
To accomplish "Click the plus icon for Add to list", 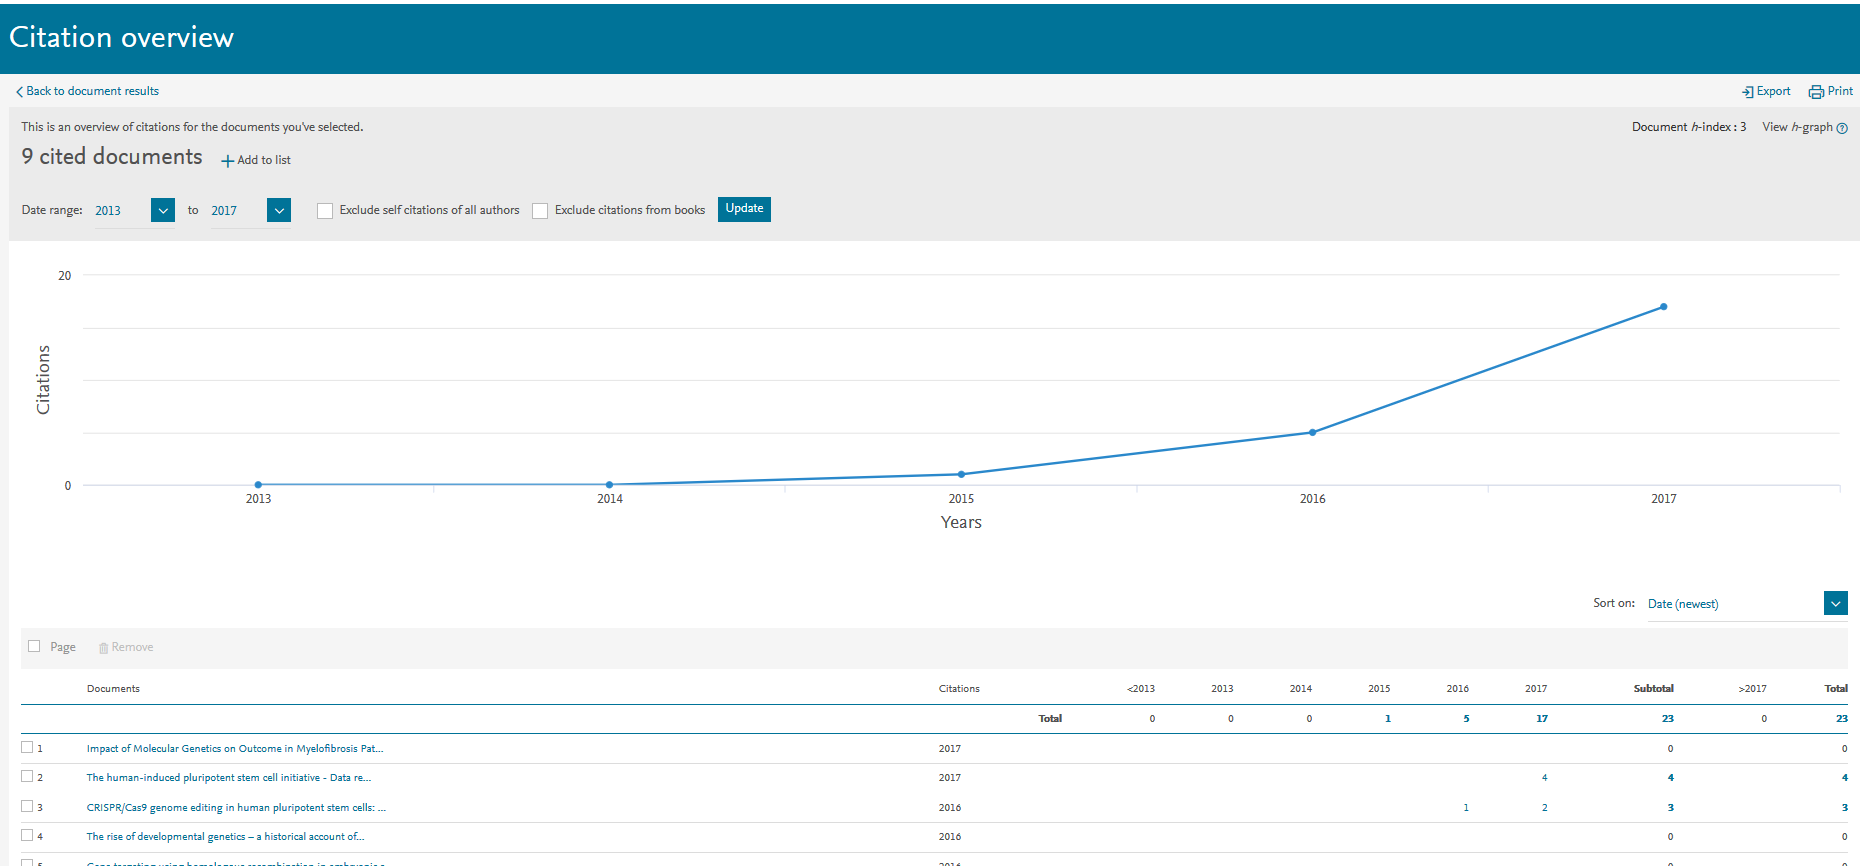I will [227, 161].
